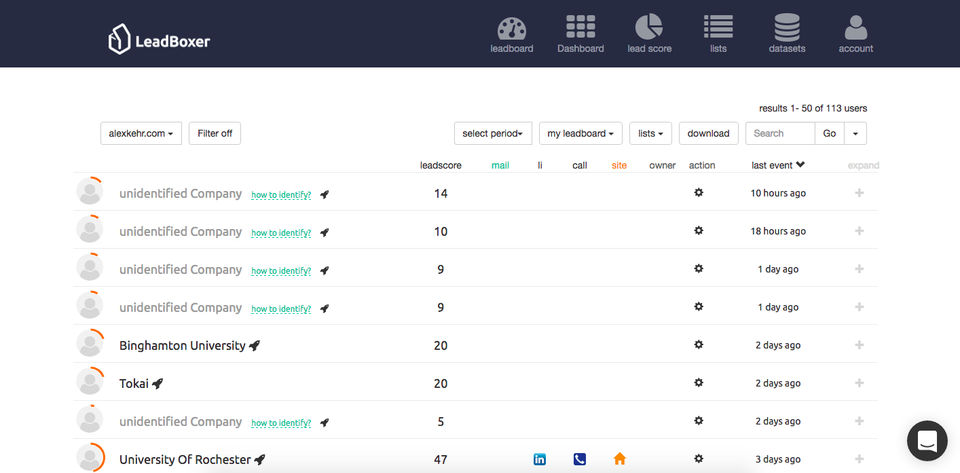Open the select period dropdown
The image size is (960, 473).
(x=493, y=133)
